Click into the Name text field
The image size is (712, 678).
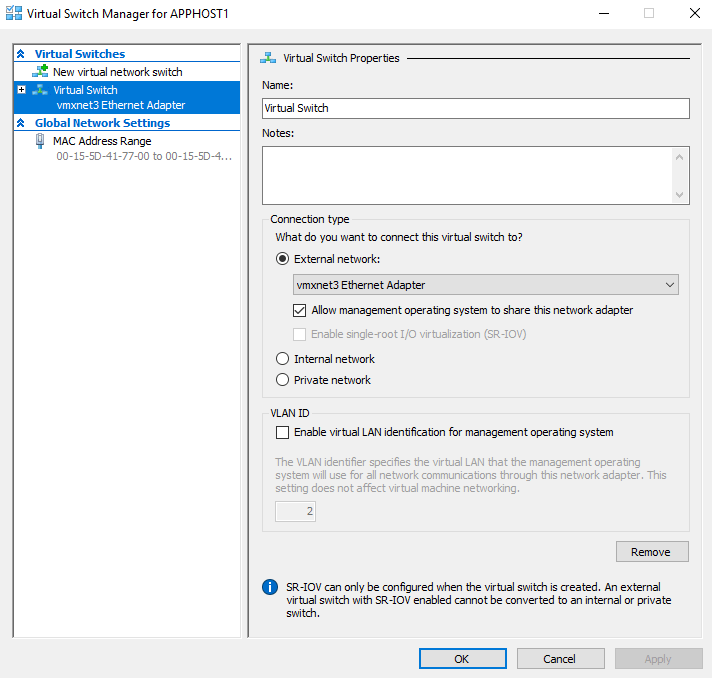(x=475, y=108)
